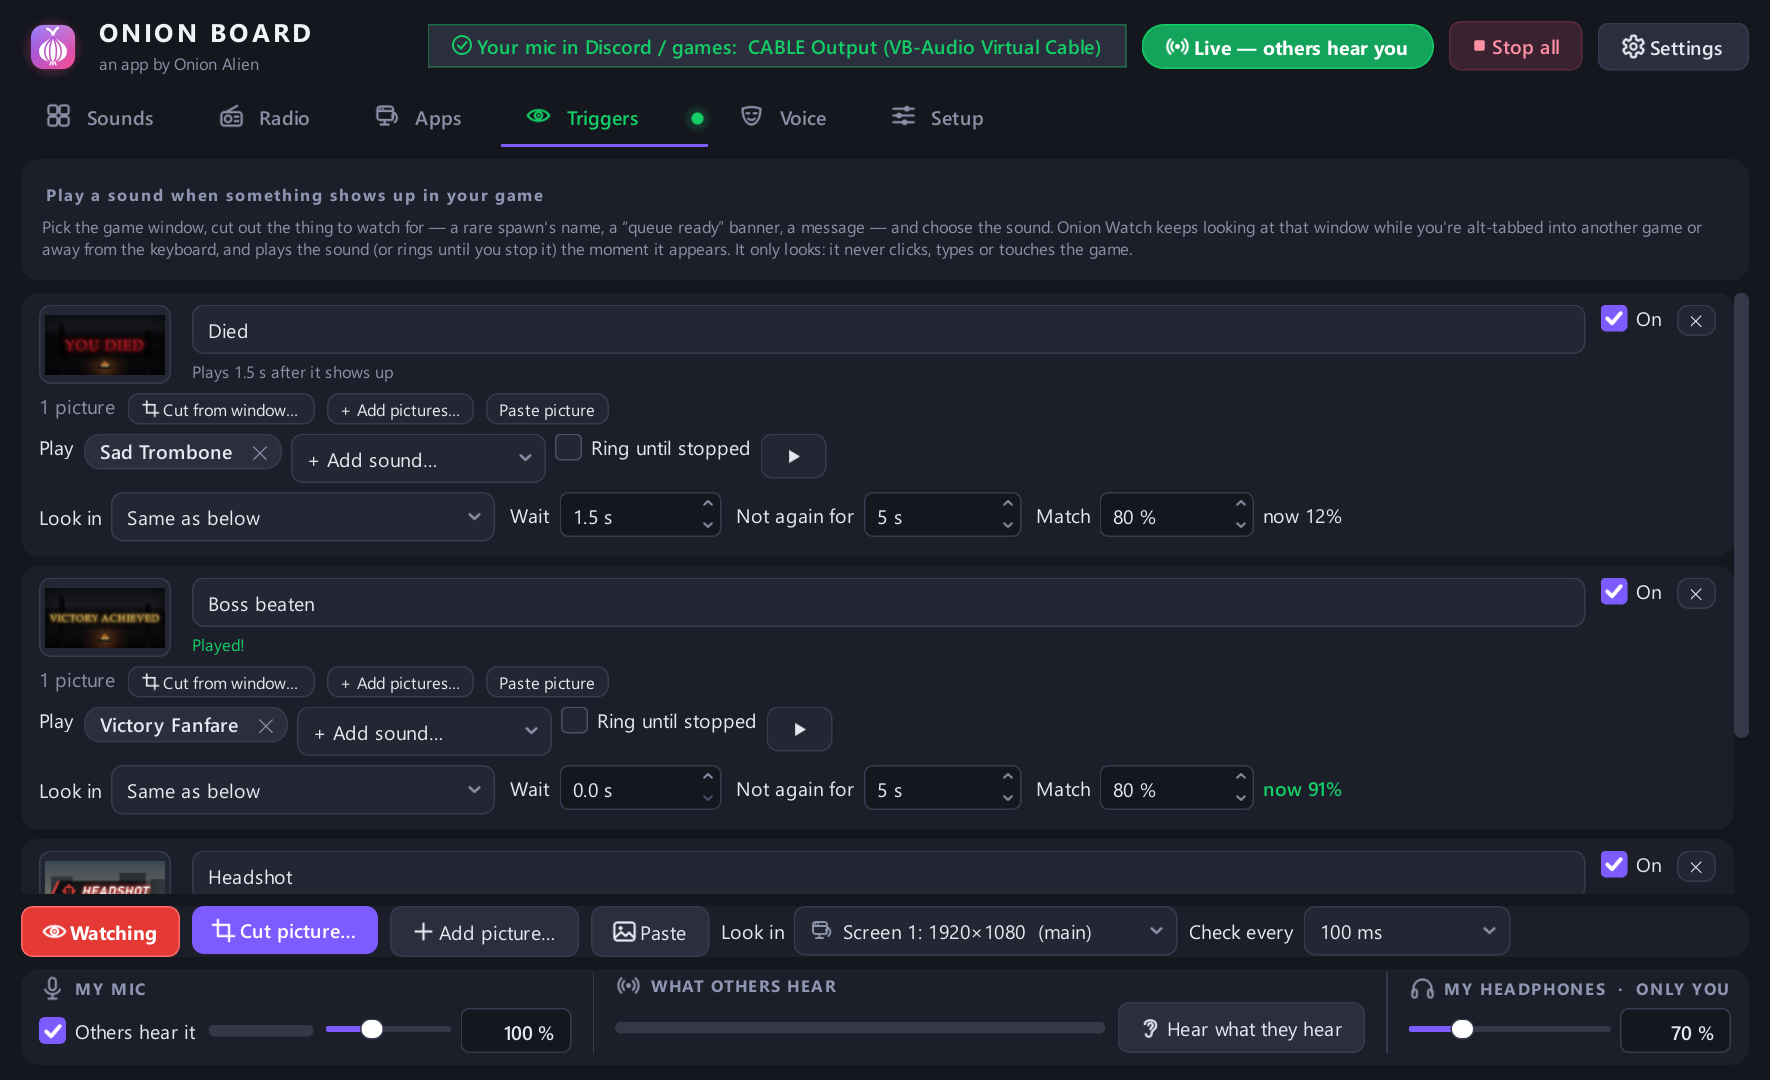Remove Victory Fanfare sound from Boss beaten trigger
Screen dimensions: 1770x1080
pos(266,726)
